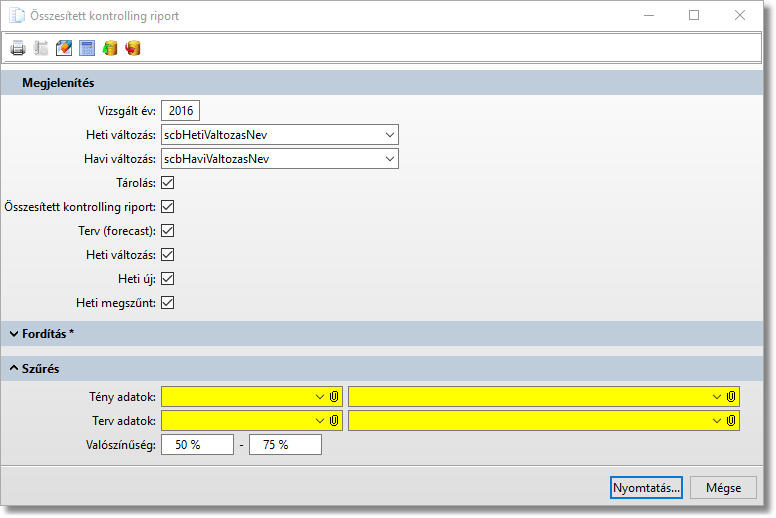Open the first Tény adatok dropdown arrow
The image size is (776, 518).
(320, 397)
